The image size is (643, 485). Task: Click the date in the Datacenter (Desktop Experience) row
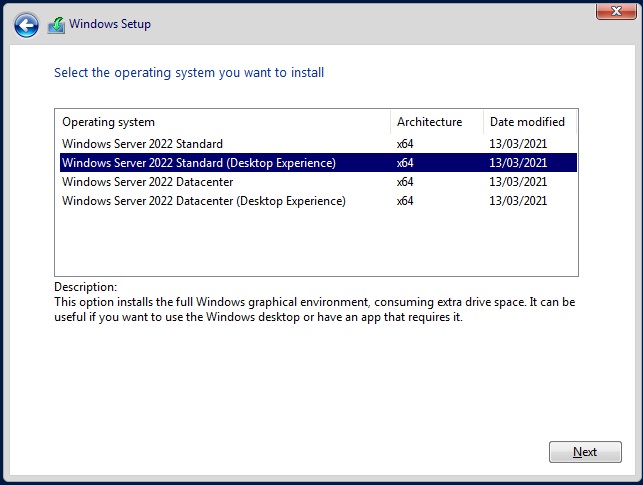coord(518,201)
